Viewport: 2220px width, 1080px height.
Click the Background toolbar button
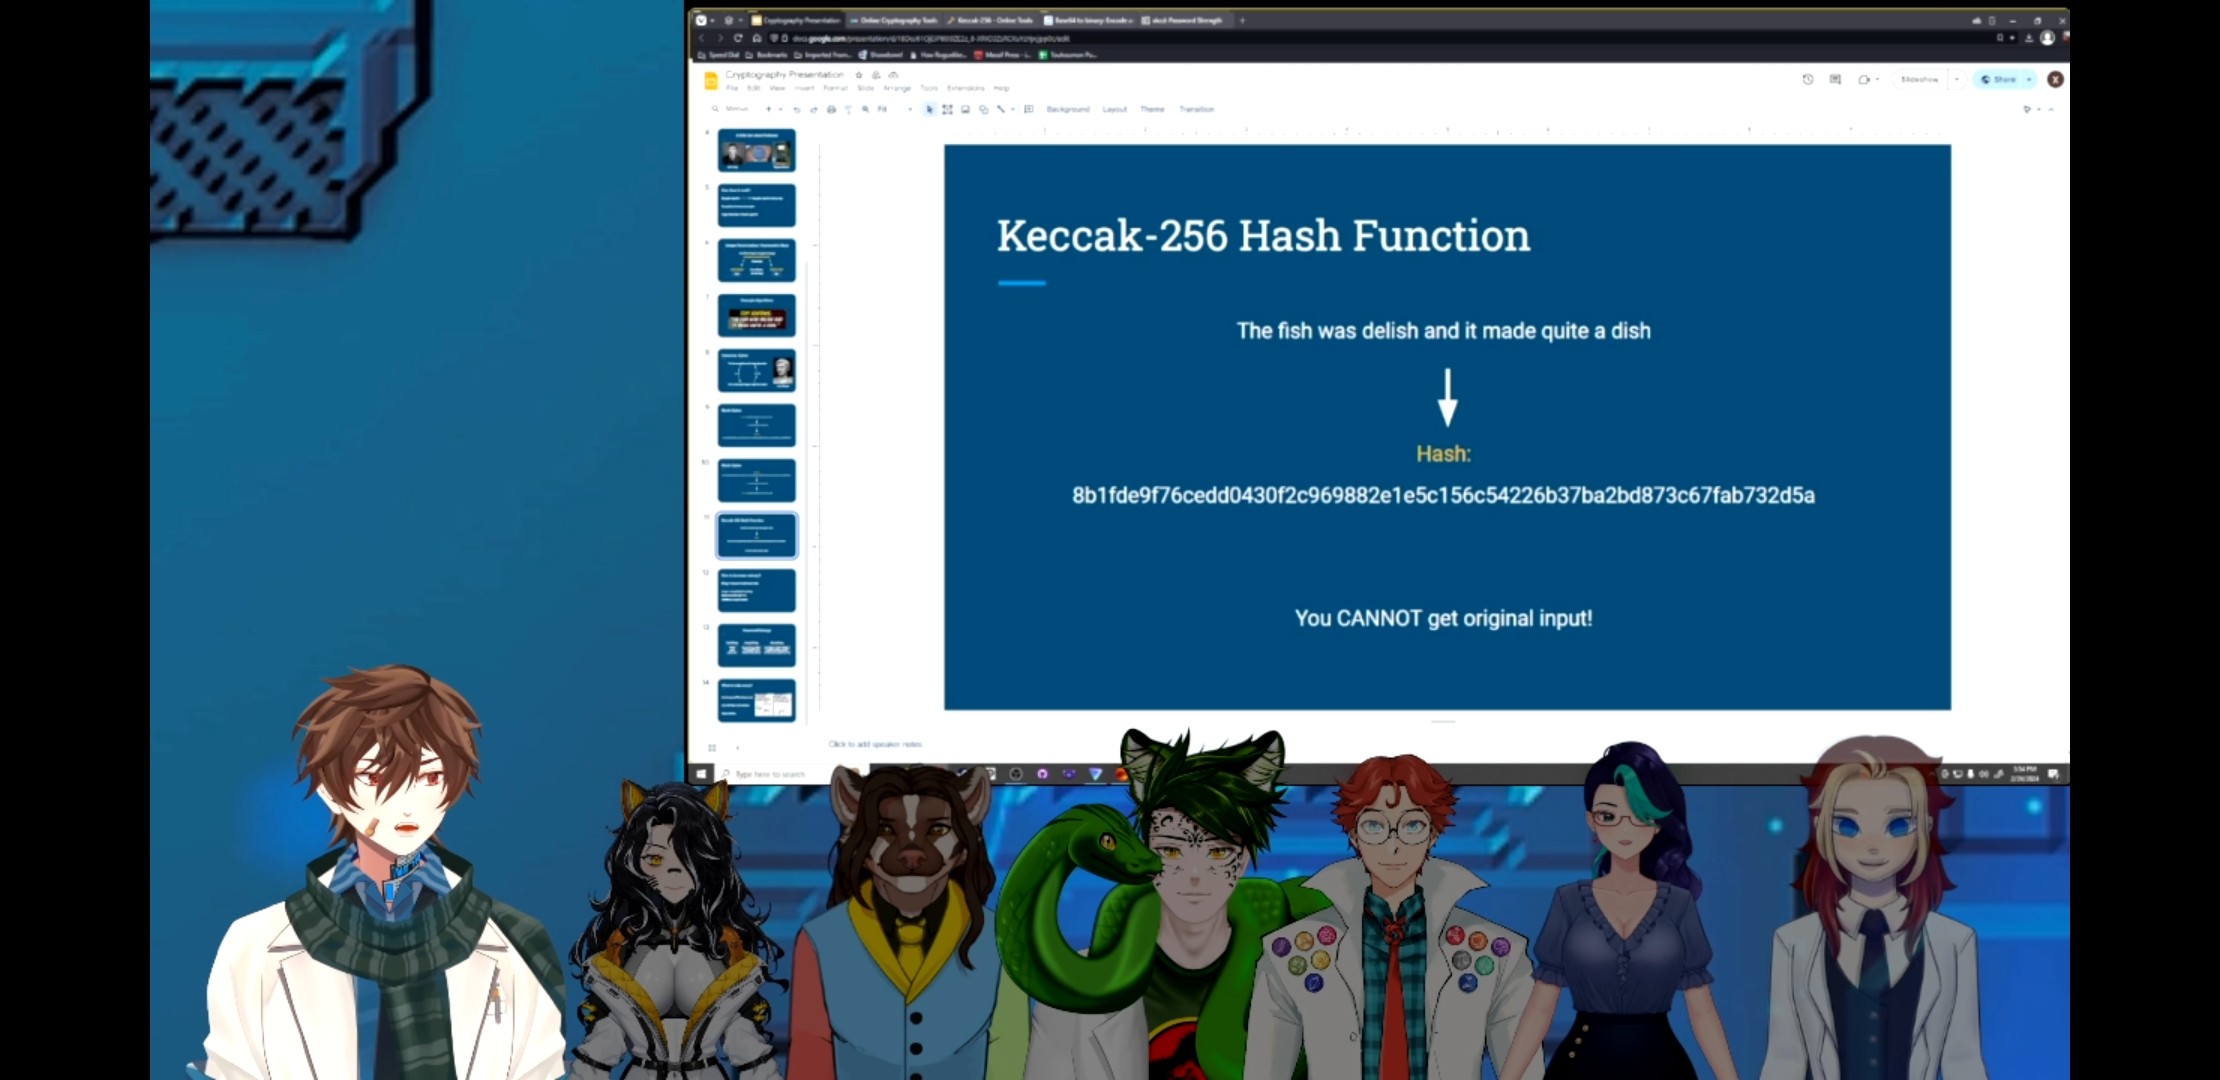1067,110
